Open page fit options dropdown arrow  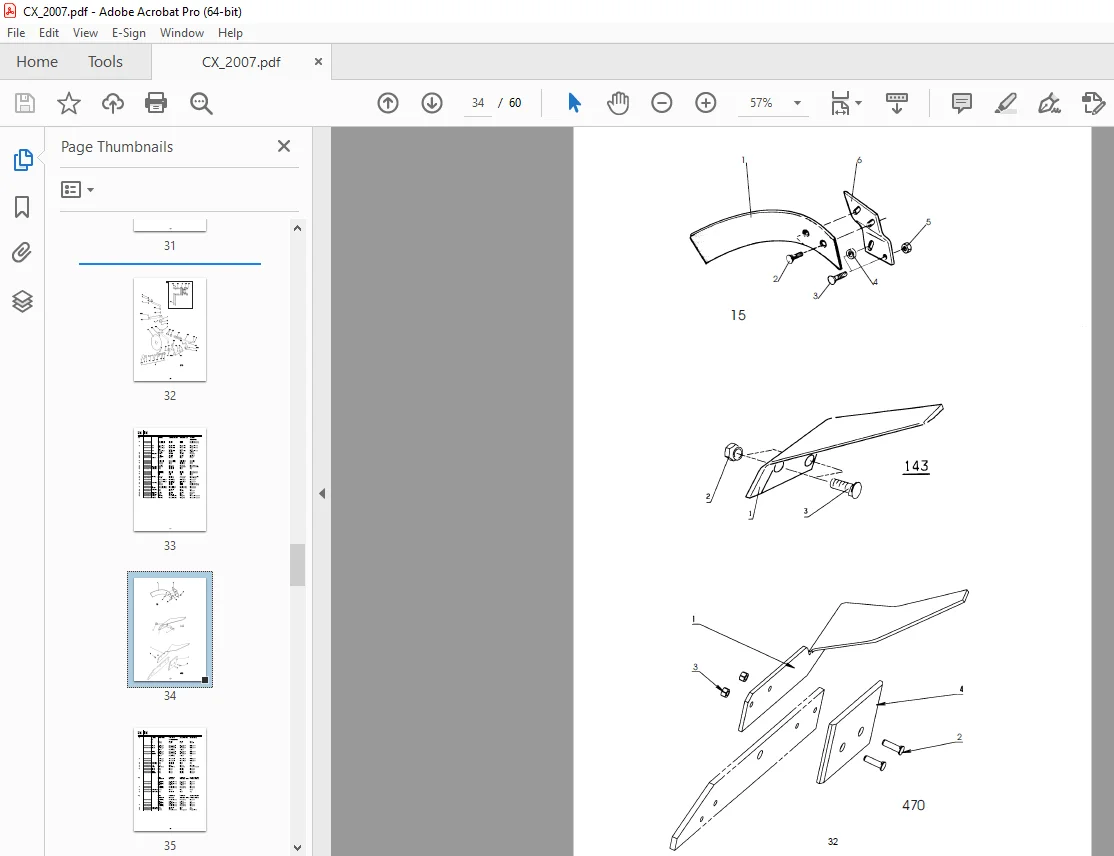click(858, 103)
